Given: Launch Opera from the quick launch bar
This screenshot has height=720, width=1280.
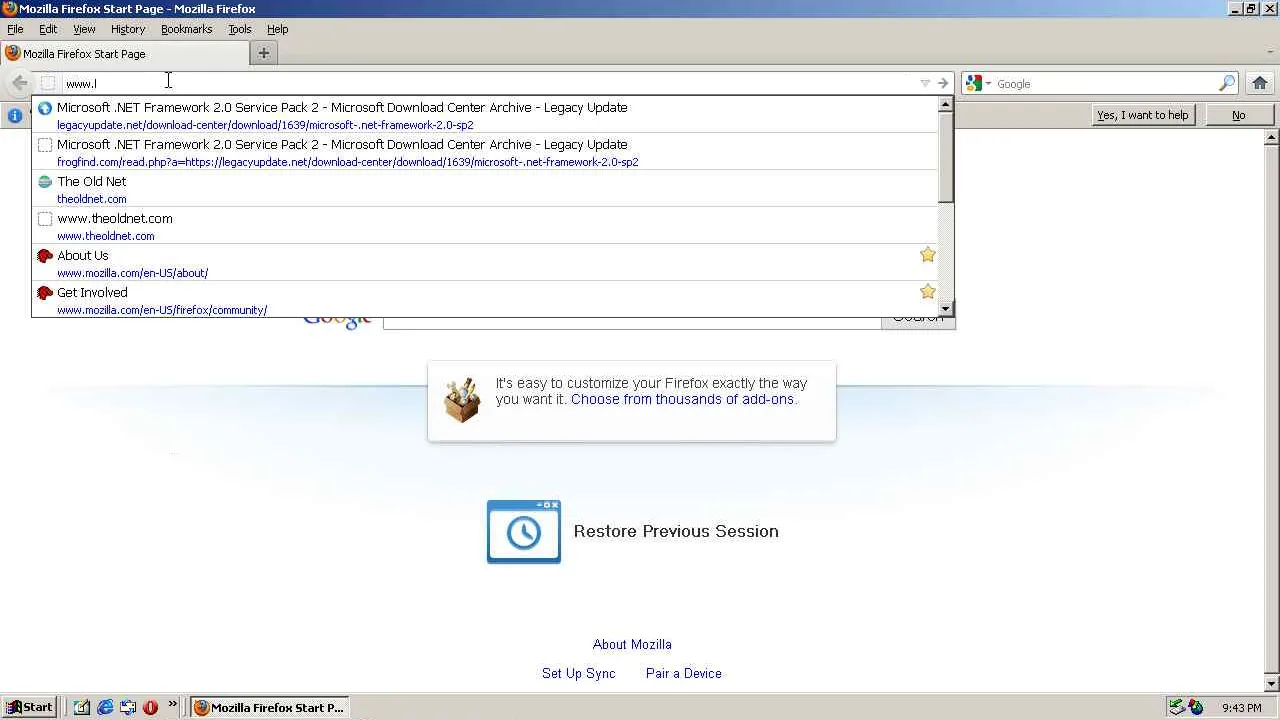Looking at the screenshot, I should pyautogui.click(x=151, y=707).
